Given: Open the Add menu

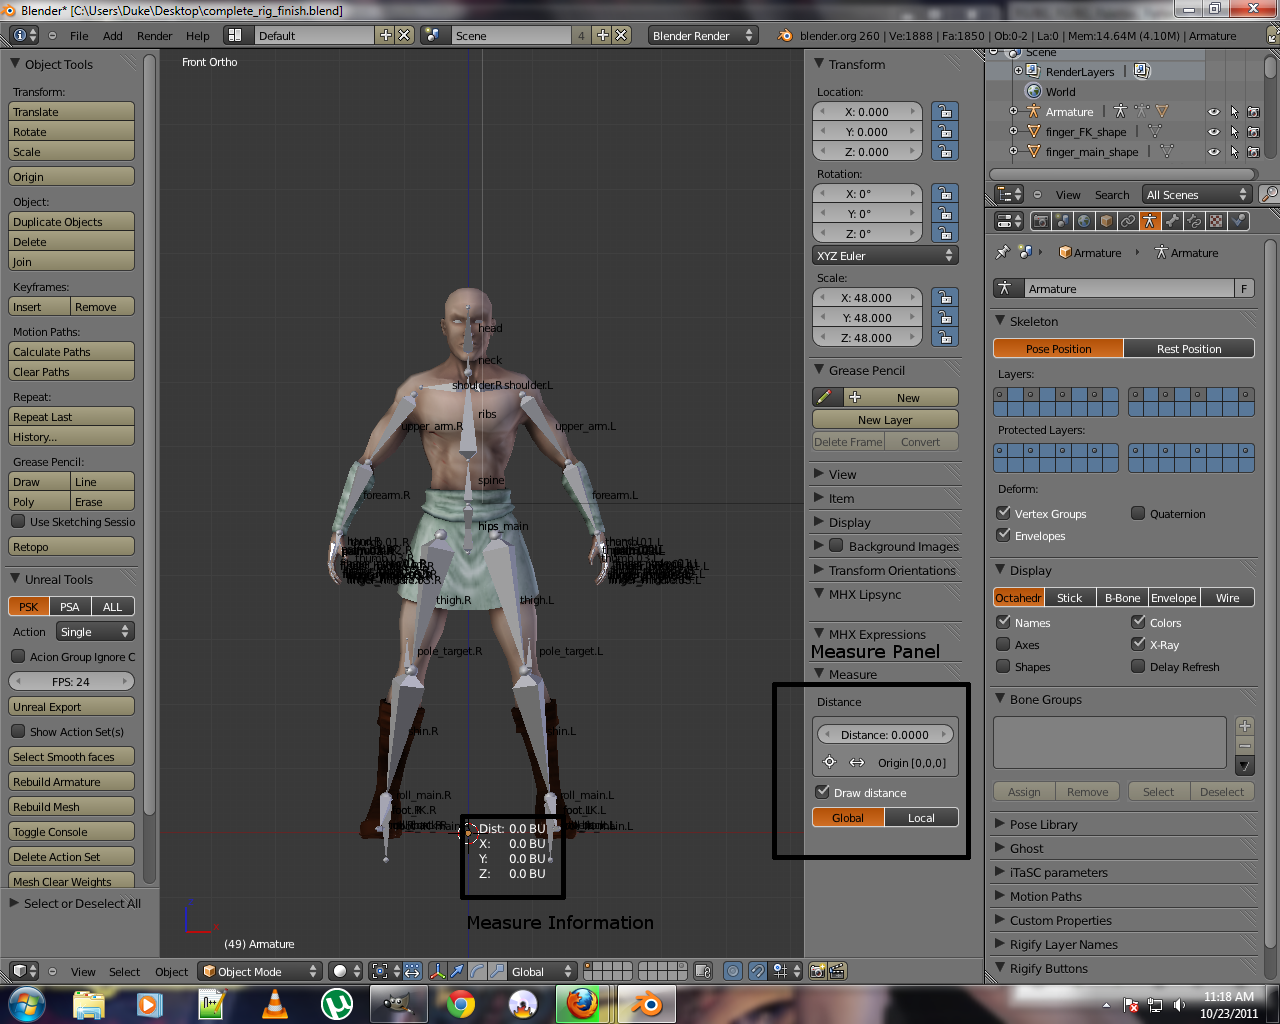Looking at the screenshot, I should point(113,36).
